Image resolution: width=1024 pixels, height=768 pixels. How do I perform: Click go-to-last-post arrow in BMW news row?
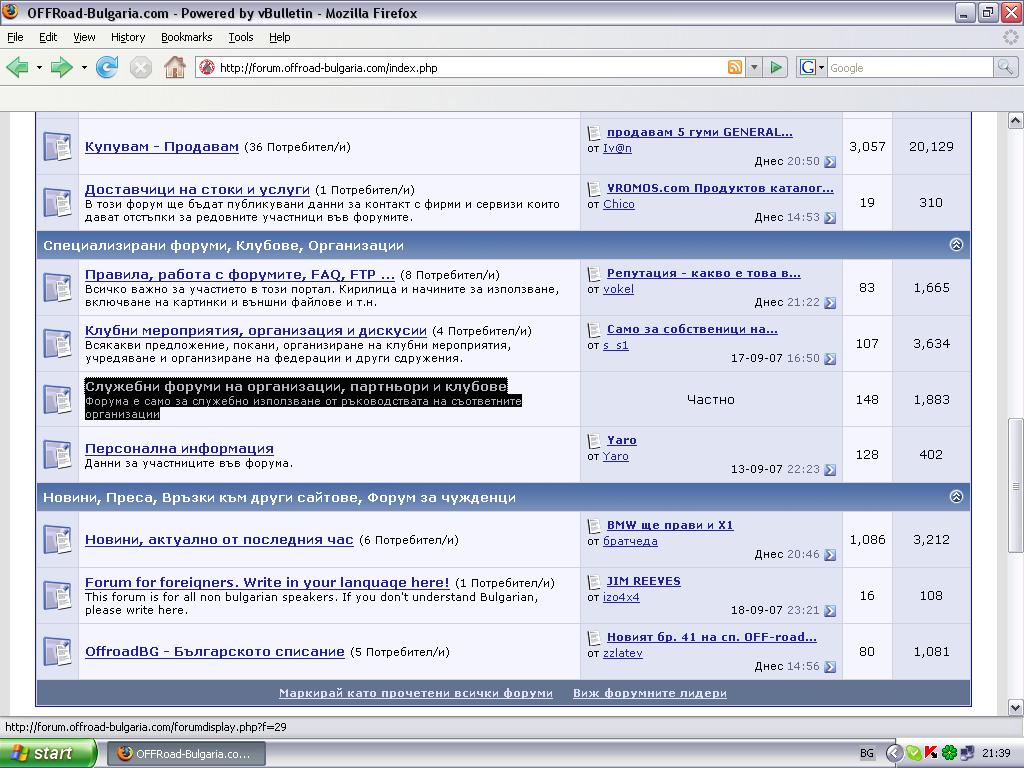click(x=829, y=555)
